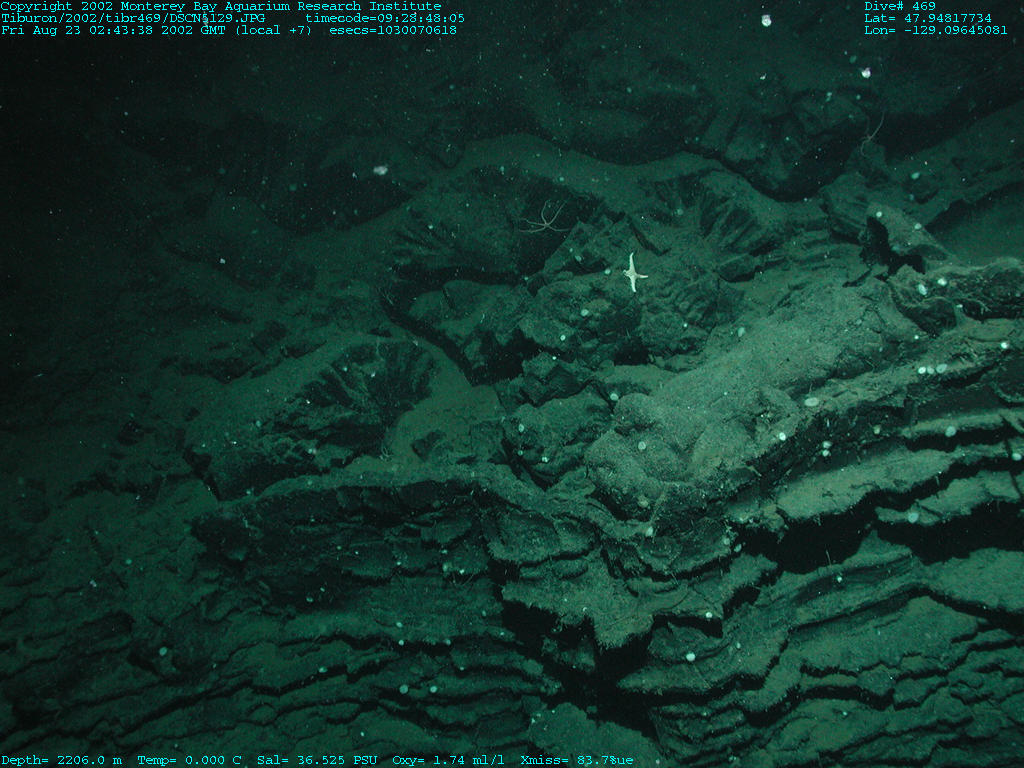Click the spindly brittle star above the sea star
Screen dimensions: 1024x768
[x=545, y=219]
